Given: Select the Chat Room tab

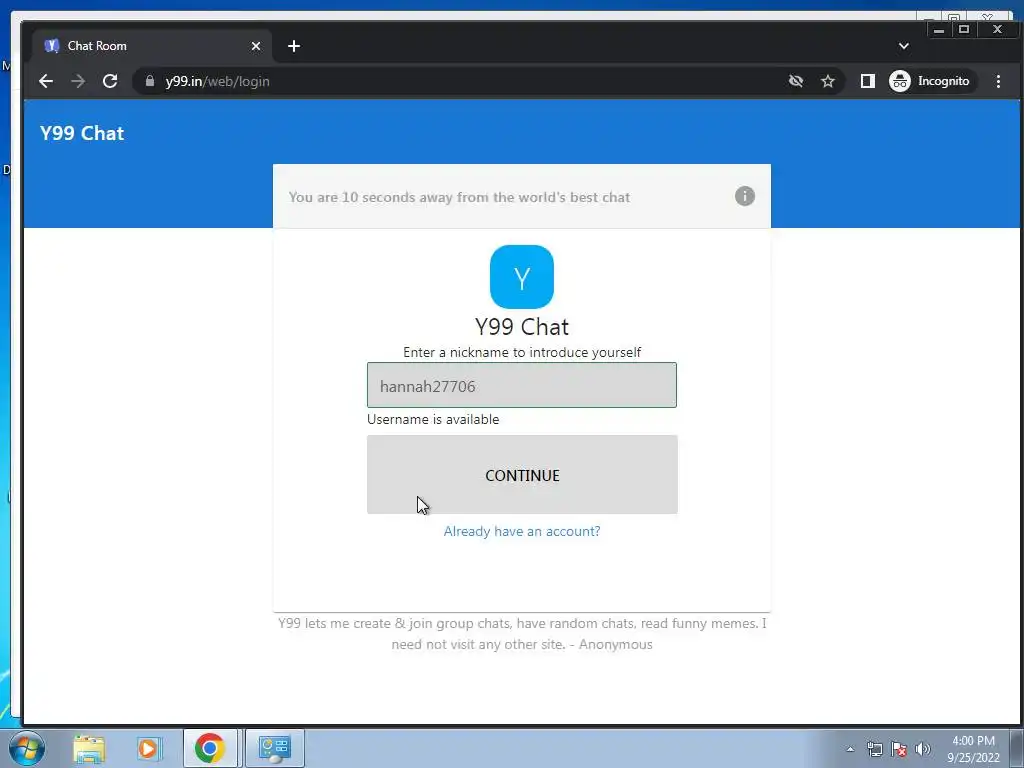Looking at the screenshot, I should coord(152,46).
